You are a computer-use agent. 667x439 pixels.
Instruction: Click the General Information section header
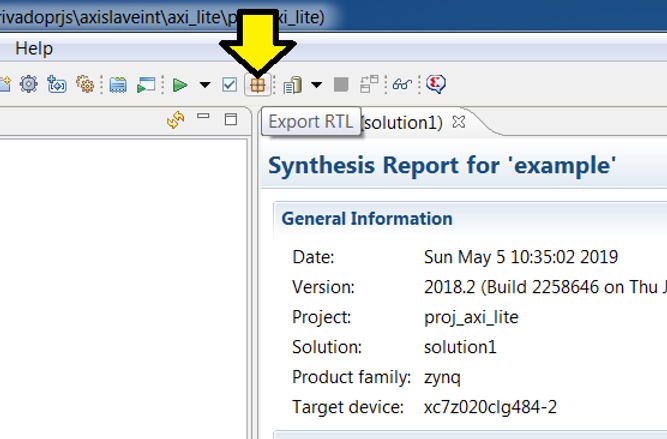pyautogui.click(x=367, y=219)
